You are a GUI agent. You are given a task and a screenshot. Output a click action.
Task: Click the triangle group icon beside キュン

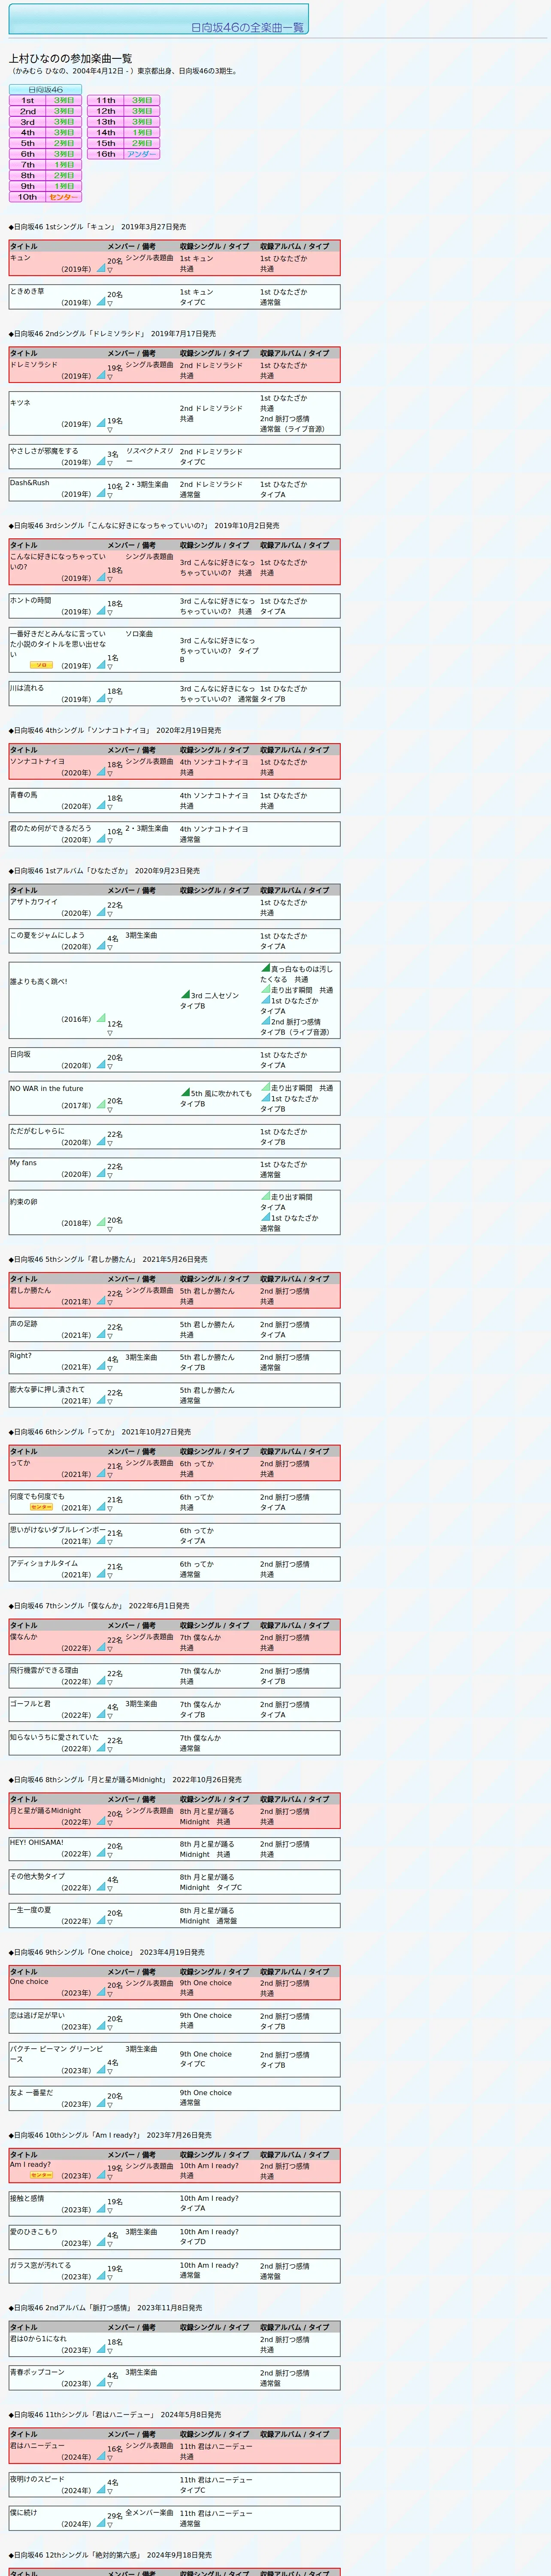point(101,268)
